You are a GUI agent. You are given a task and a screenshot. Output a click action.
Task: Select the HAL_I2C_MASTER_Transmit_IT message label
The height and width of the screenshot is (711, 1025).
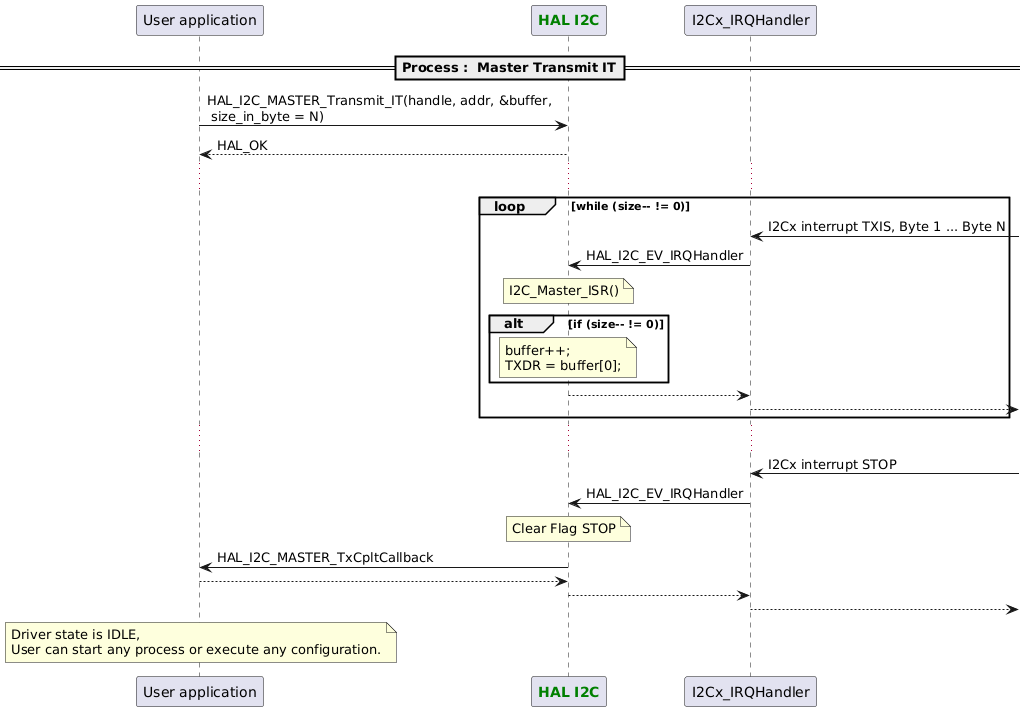[x=378, y=108]
